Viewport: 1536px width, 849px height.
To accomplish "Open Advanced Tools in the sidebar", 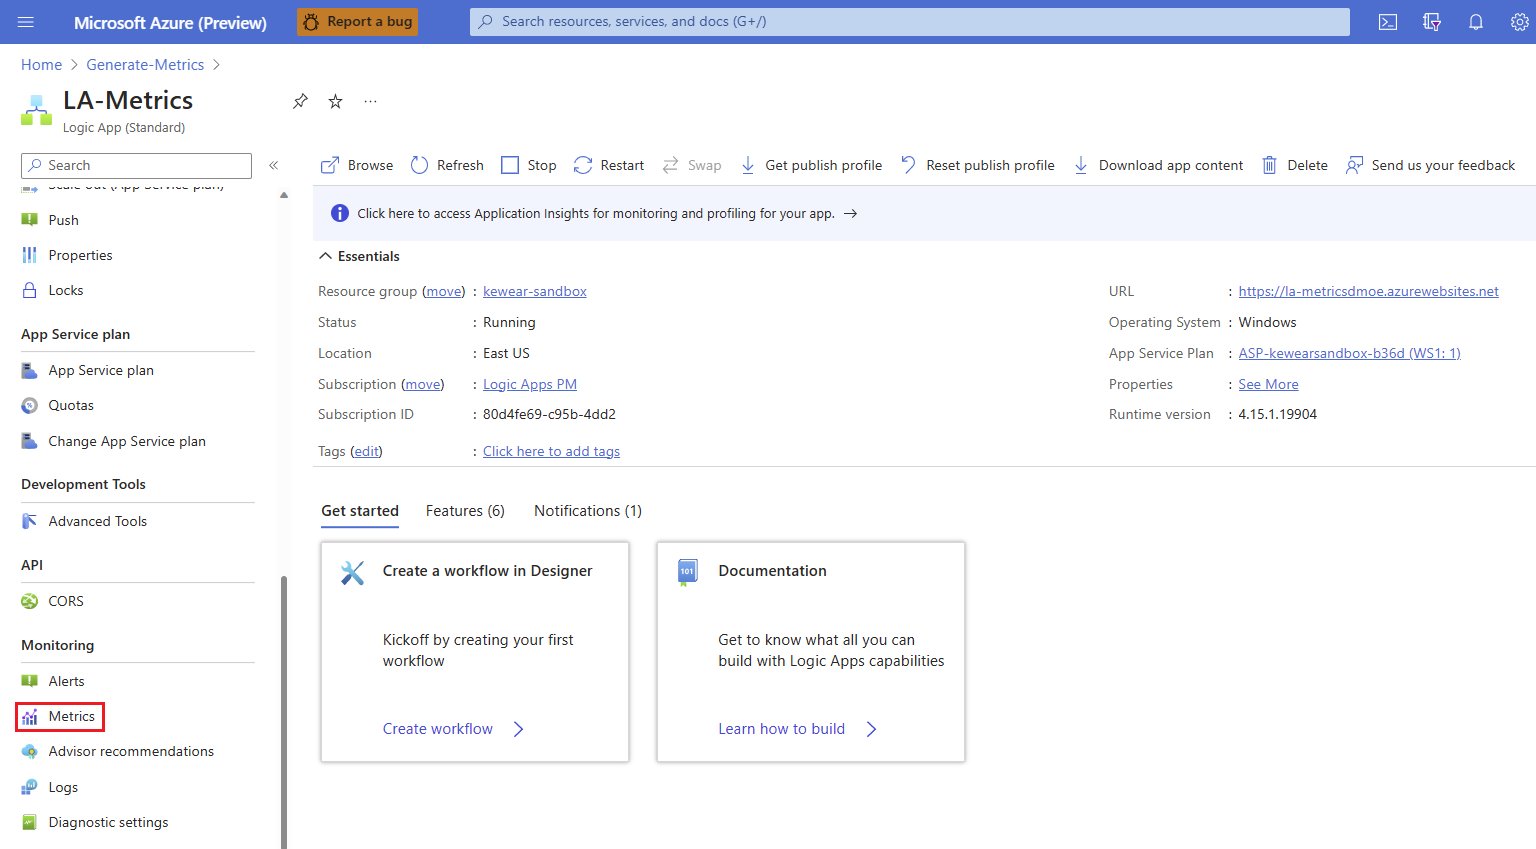I will pyautogui.click(x=97, y=521).
